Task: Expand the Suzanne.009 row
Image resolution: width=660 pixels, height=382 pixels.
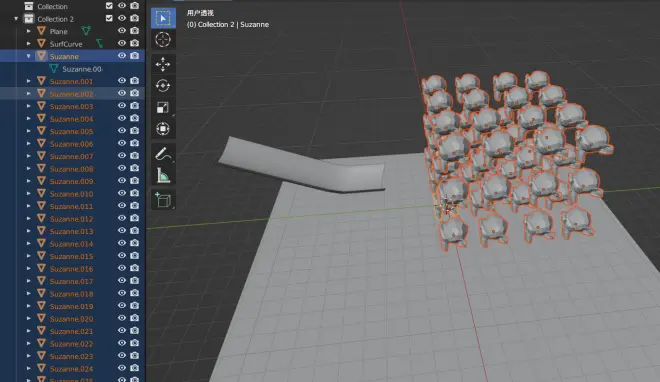Action: [x=29, y=181]
